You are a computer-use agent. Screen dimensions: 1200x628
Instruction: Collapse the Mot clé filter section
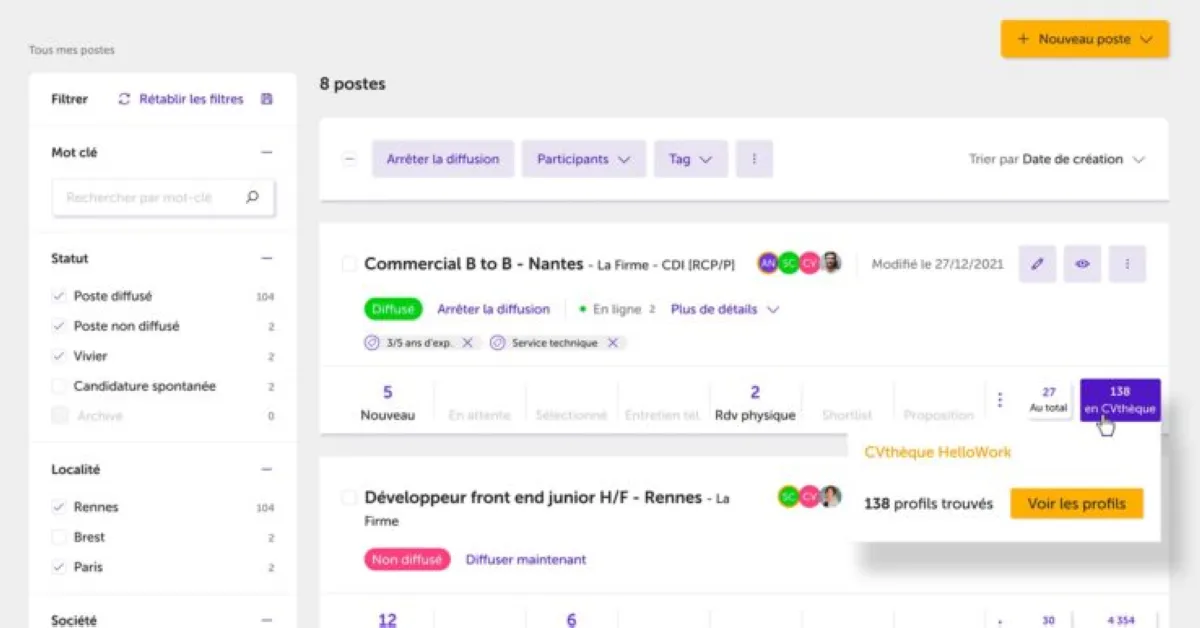[267, 153]
